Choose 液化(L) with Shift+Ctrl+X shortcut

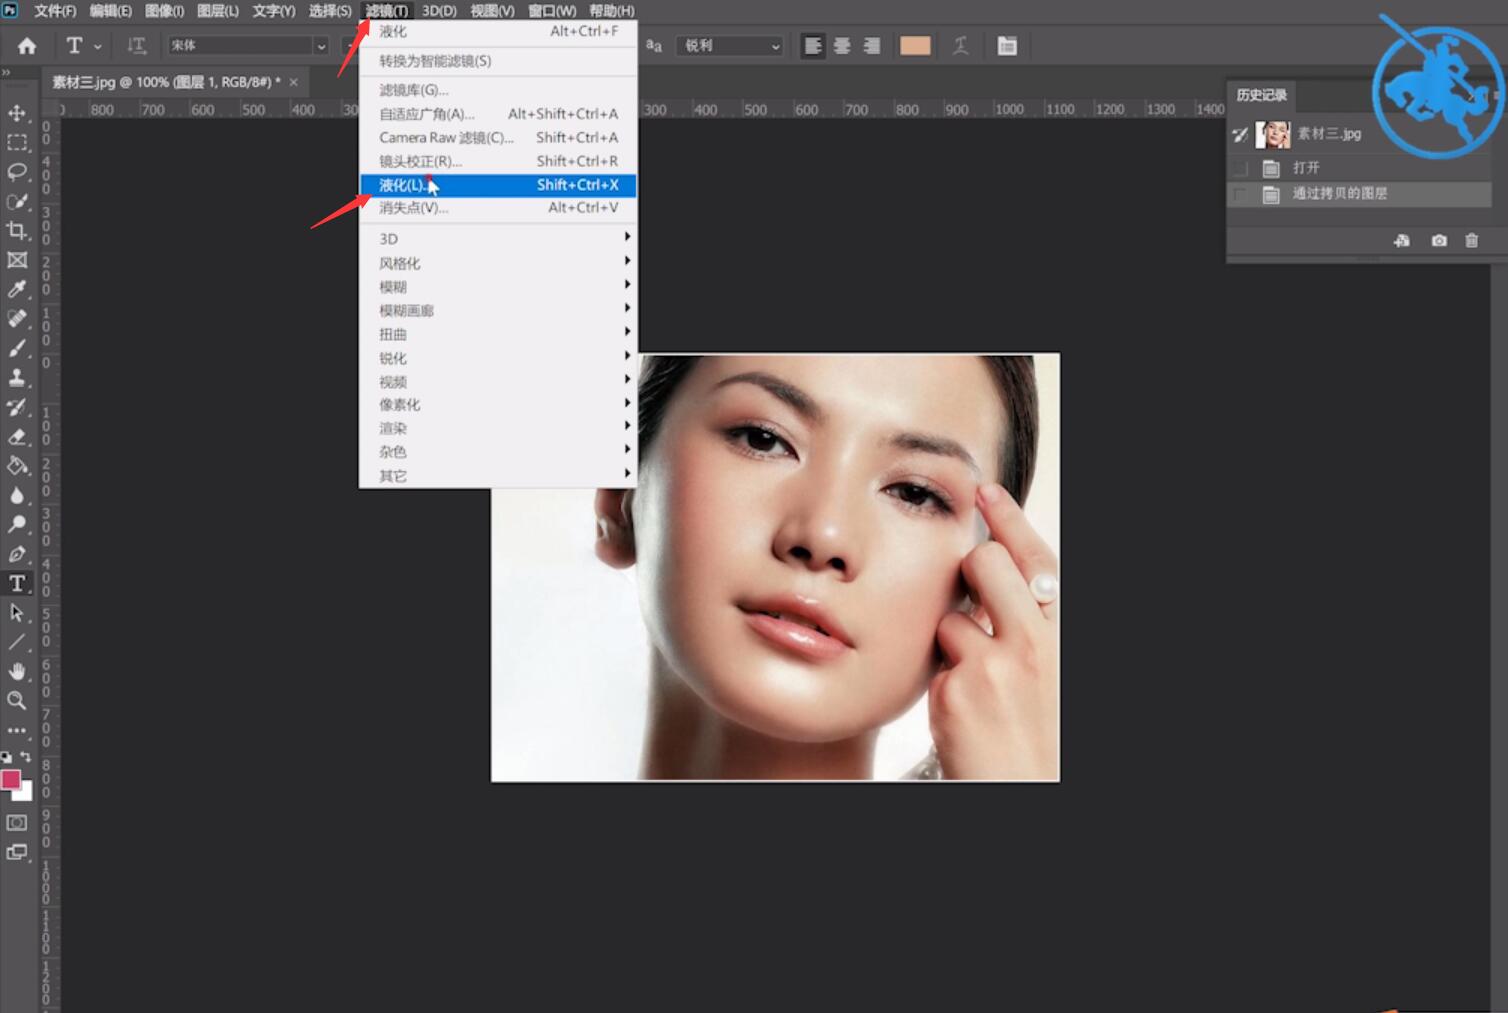(498, 185)
